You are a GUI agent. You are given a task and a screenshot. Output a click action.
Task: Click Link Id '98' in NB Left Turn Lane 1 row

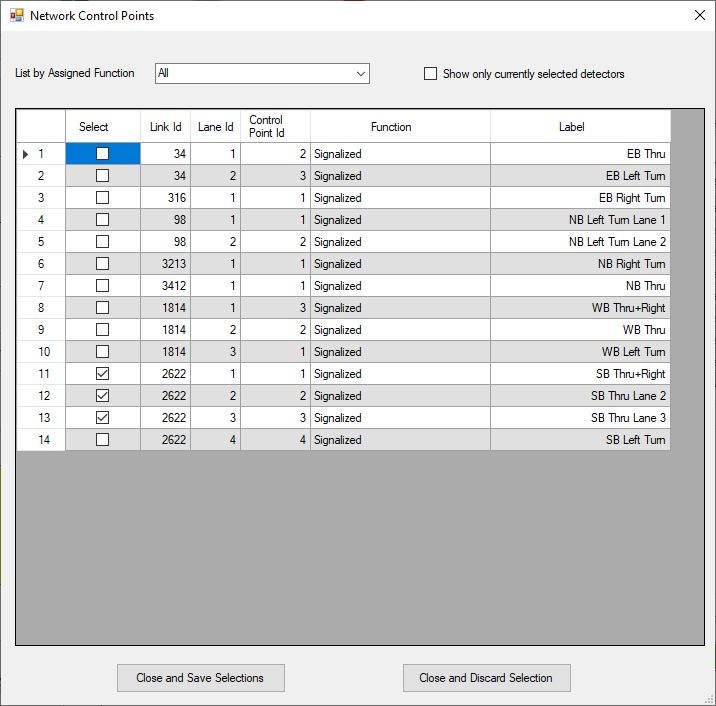pos(165,220)
